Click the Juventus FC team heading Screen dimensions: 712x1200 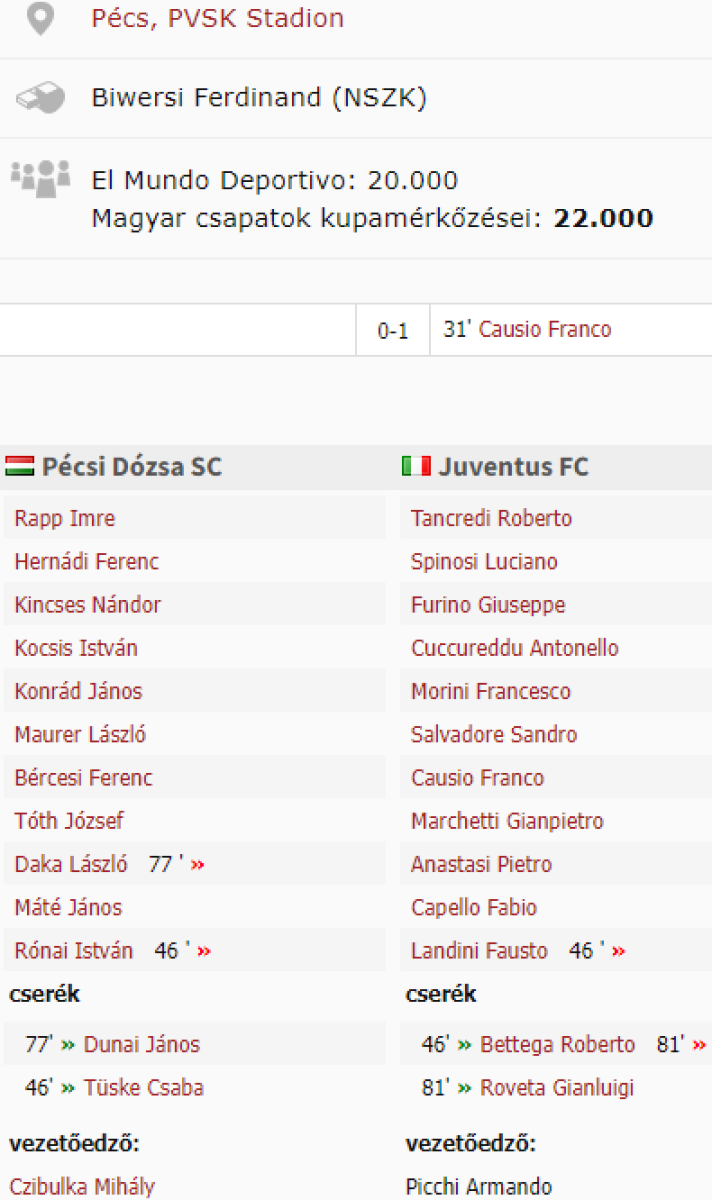513,466
